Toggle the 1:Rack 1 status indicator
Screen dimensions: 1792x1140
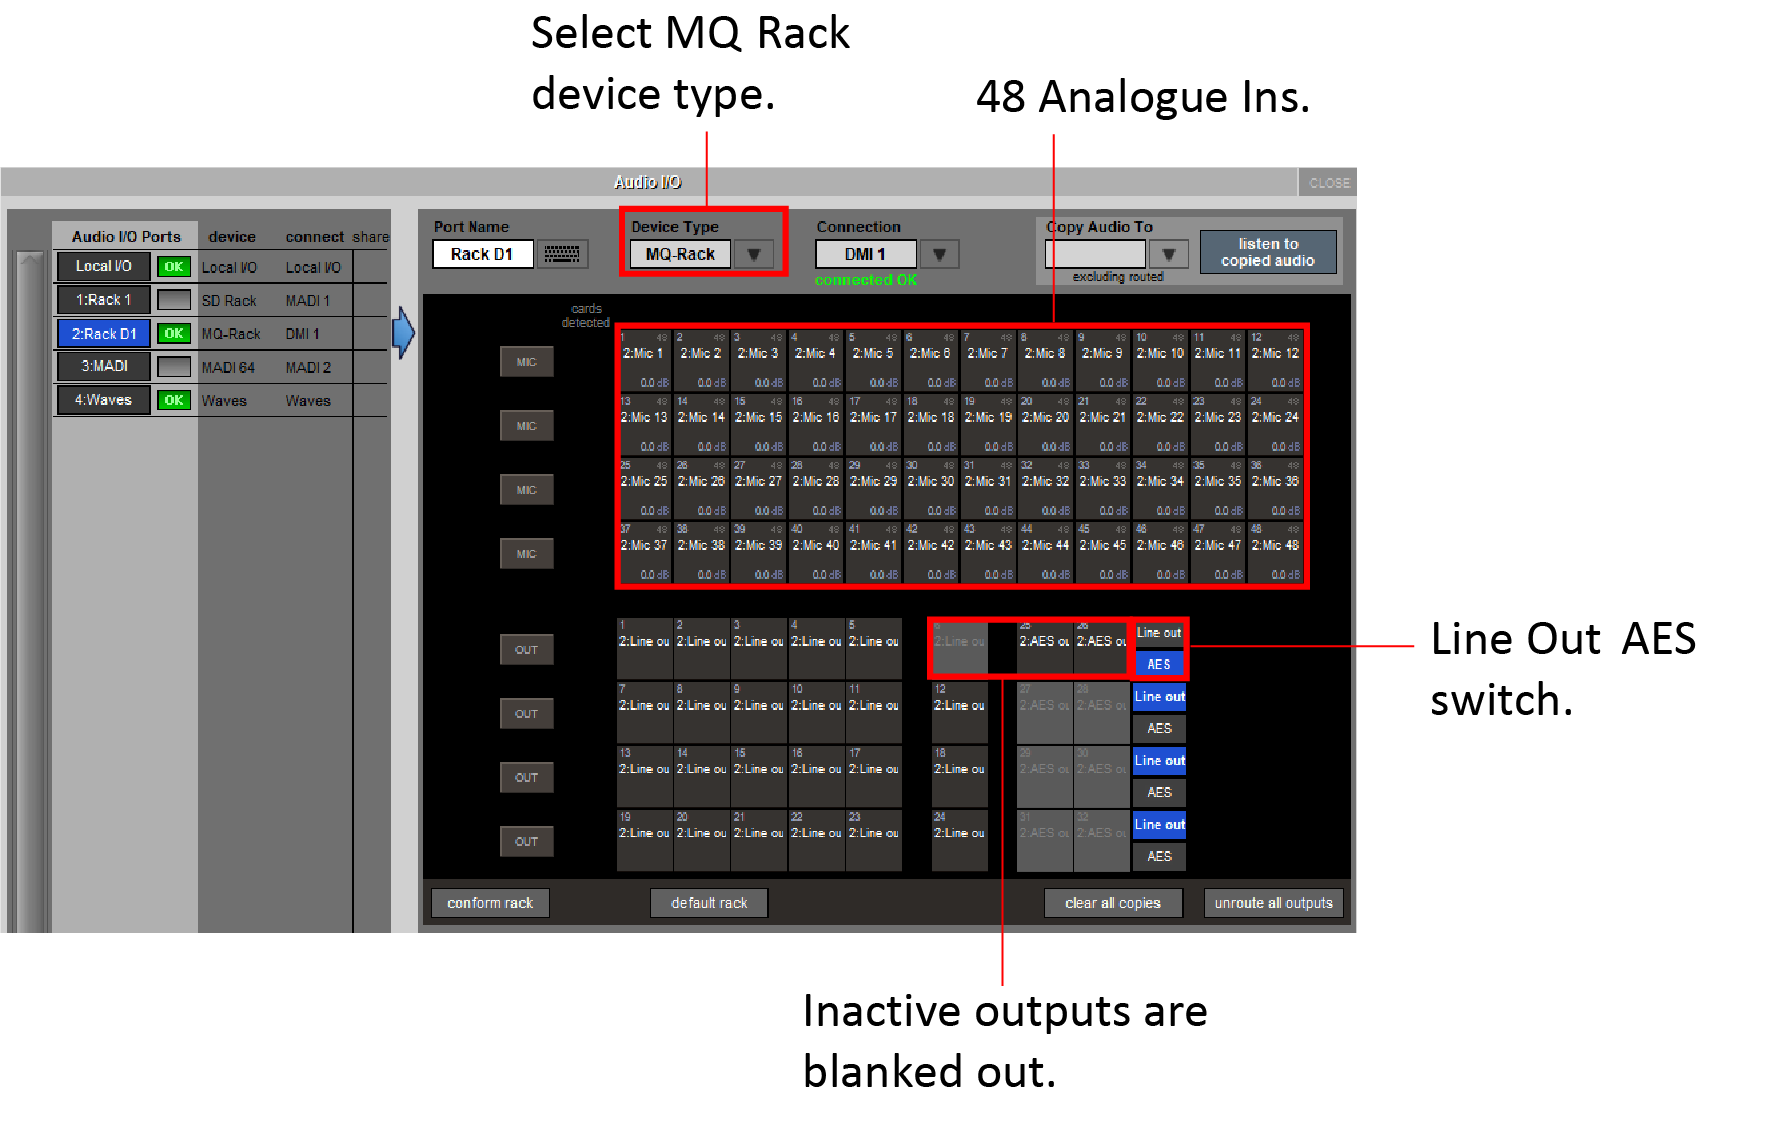[x=174, y=300]
